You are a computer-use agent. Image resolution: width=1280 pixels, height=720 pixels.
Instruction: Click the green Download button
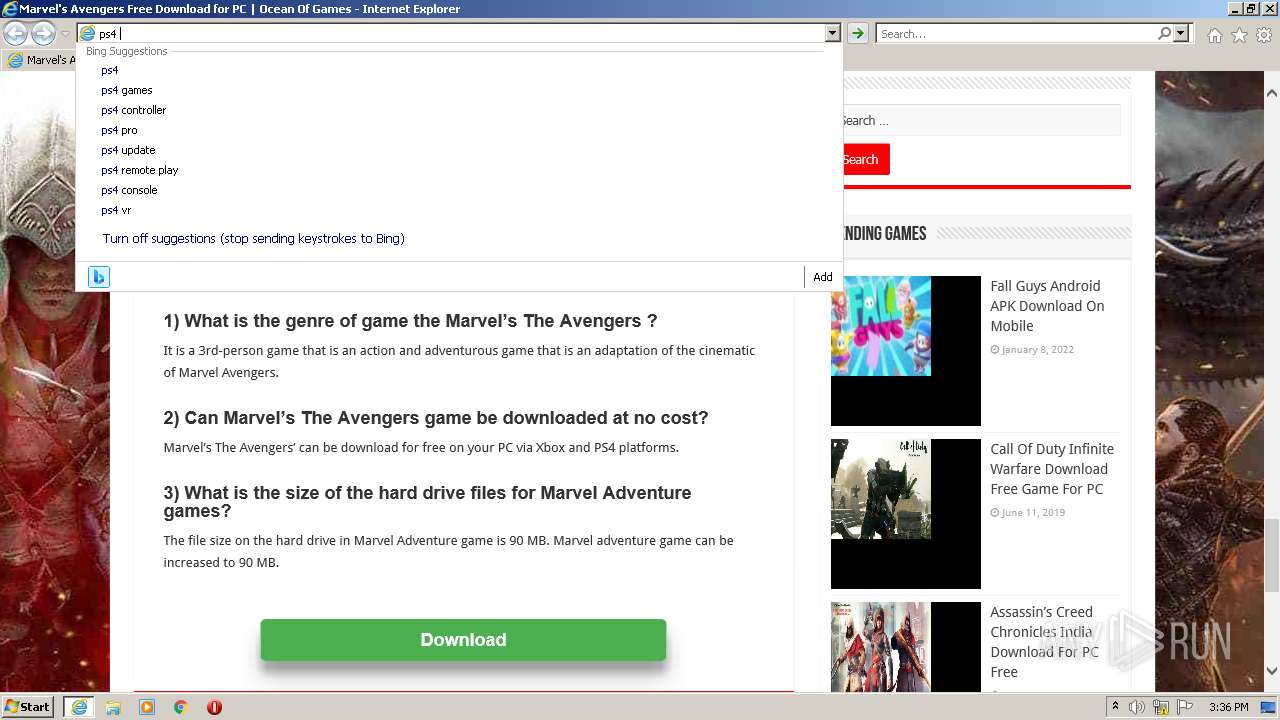tap(463, 640)
